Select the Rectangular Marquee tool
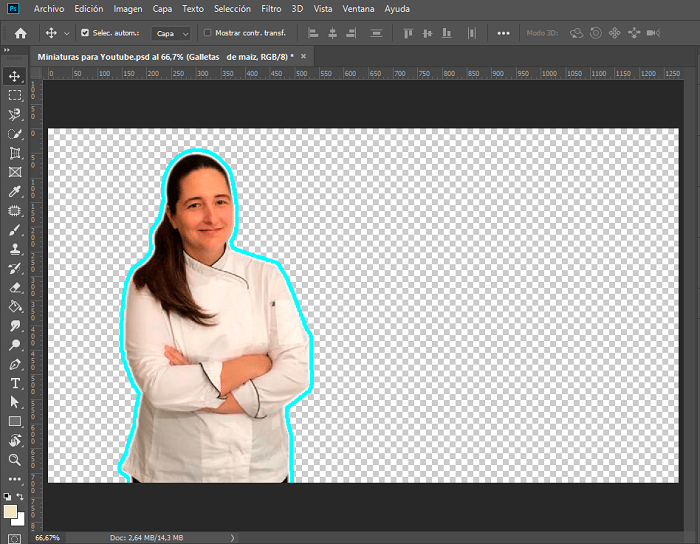This screenshot has width=700, height=544. pos(15,95)
